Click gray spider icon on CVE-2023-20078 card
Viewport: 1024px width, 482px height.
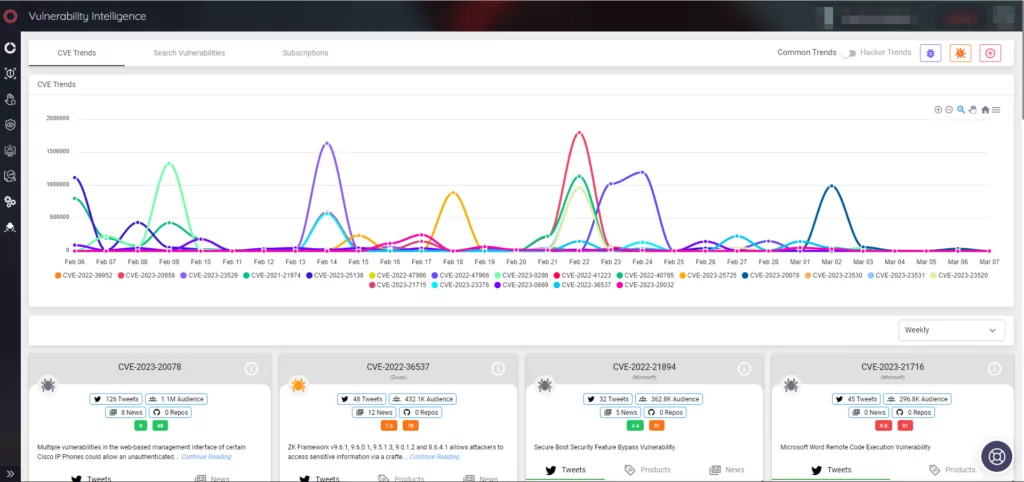point(48,385)
